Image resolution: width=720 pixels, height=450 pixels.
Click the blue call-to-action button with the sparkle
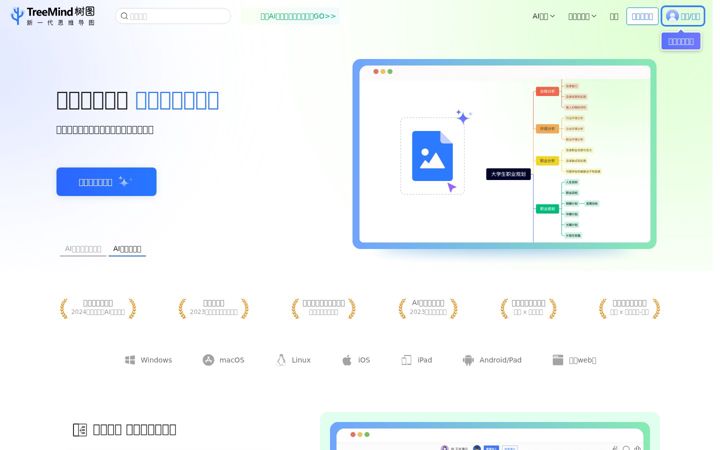[107, 182]
